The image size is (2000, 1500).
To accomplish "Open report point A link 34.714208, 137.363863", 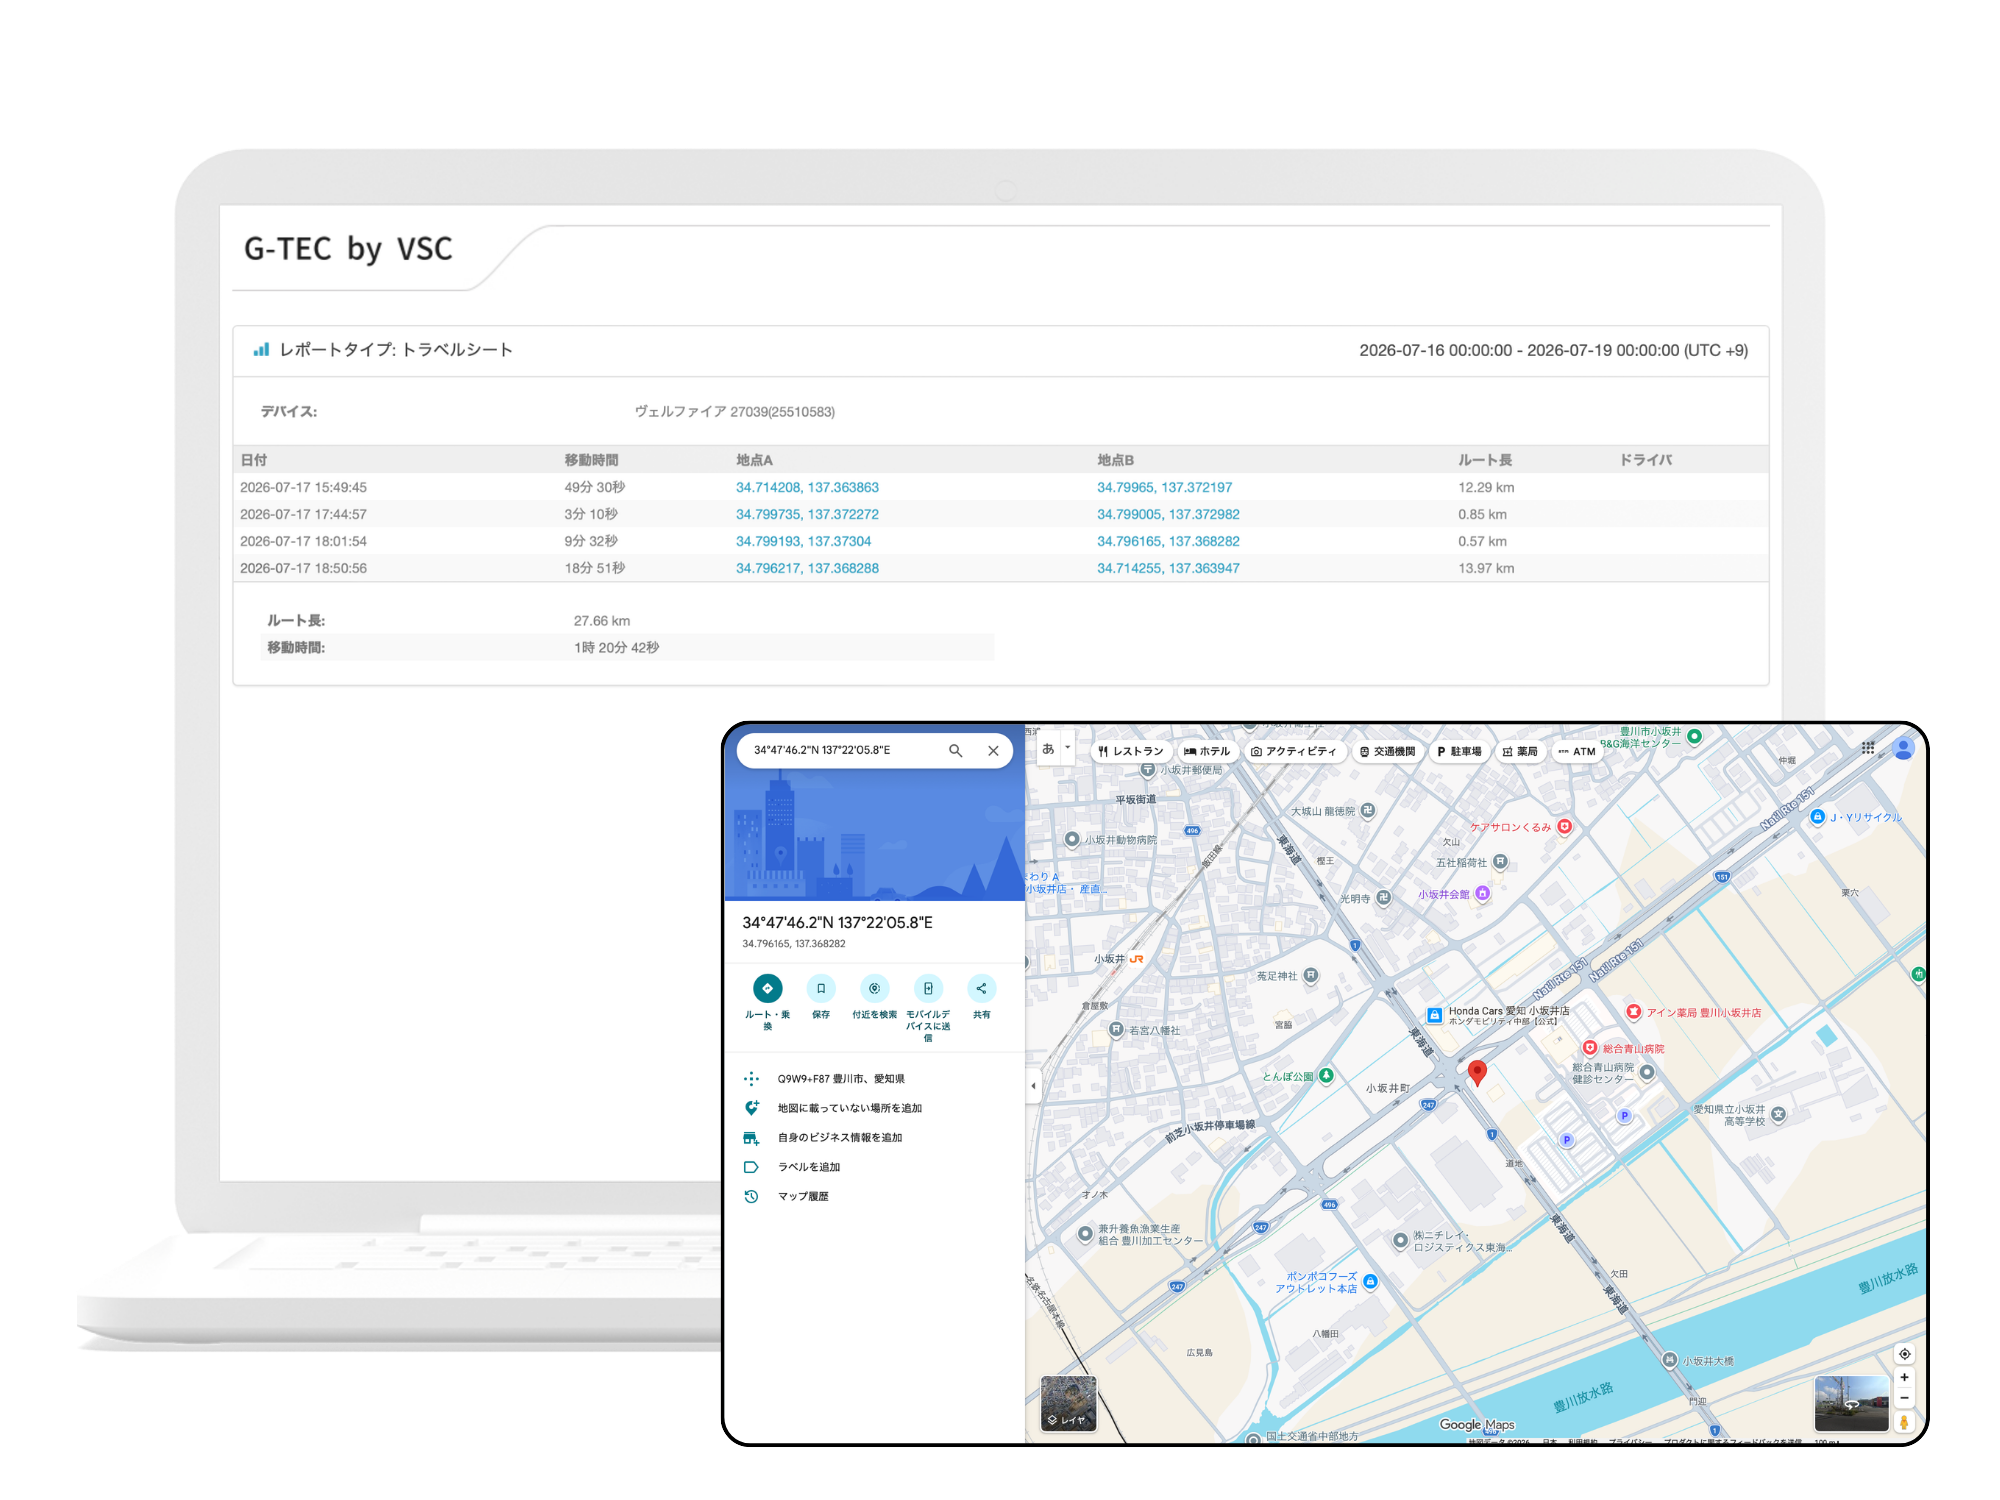I will pyautogui.click(x=807, y=487).
